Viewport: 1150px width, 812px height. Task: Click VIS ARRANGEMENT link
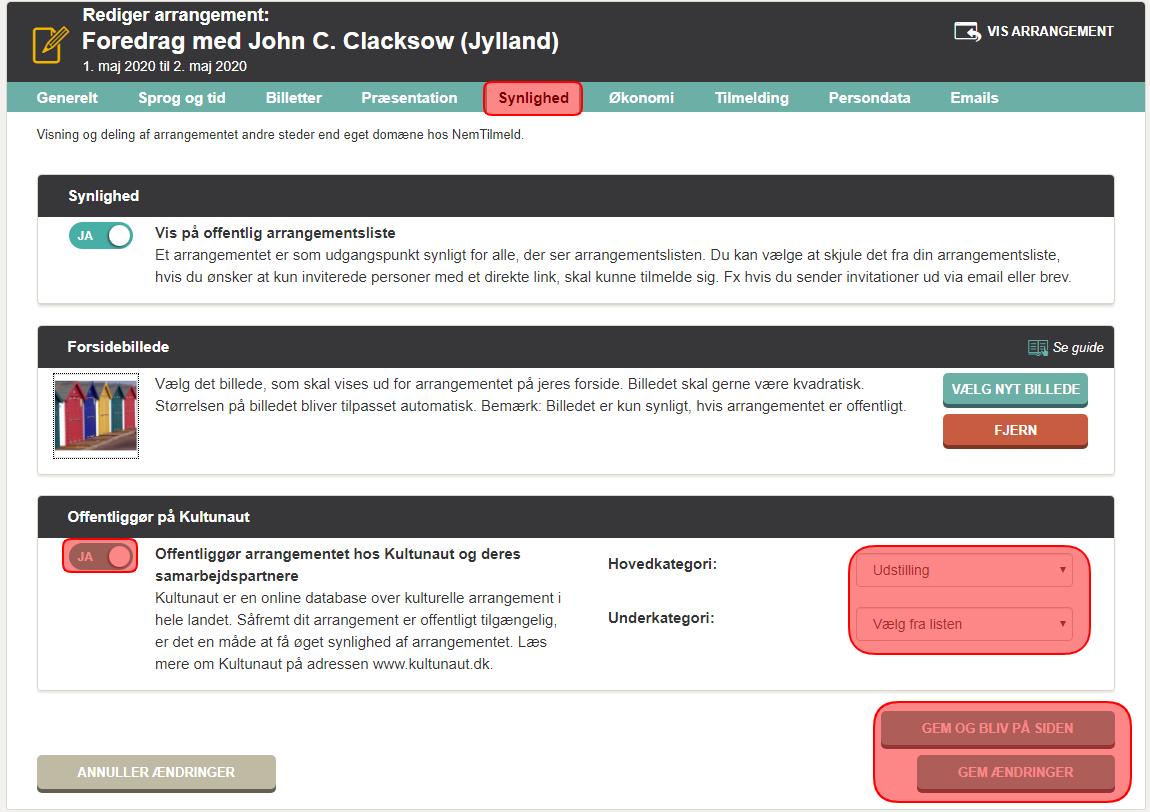[1050, 32]
